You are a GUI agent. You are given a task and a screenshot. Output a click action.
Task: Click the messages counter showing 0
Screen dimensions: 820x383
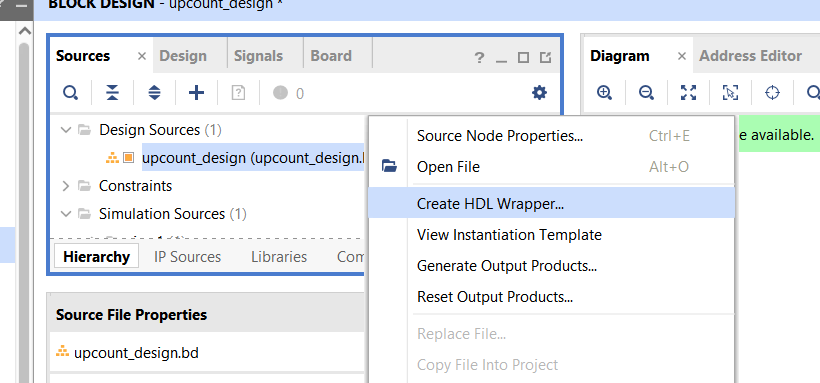point(288,93)
